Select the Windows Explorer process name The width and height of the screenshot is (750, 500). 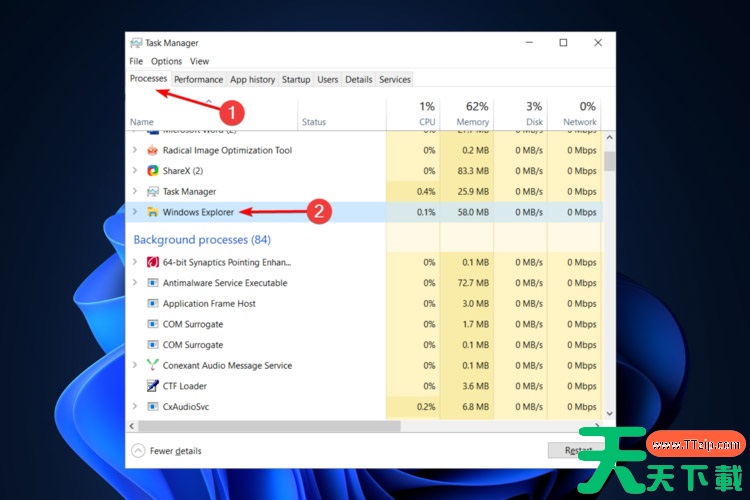coord(198,212)
